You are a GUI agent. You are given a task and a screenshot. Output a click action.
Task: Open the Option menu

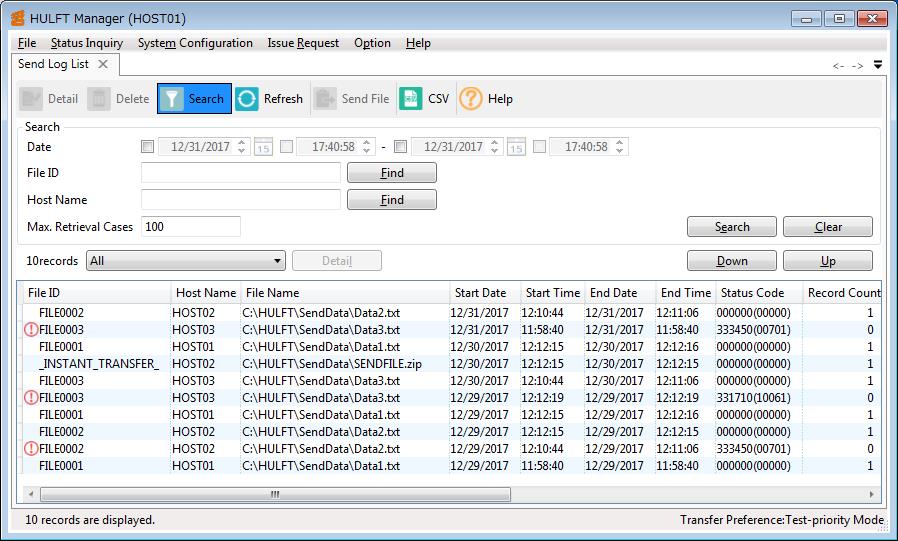click(372, 43)
